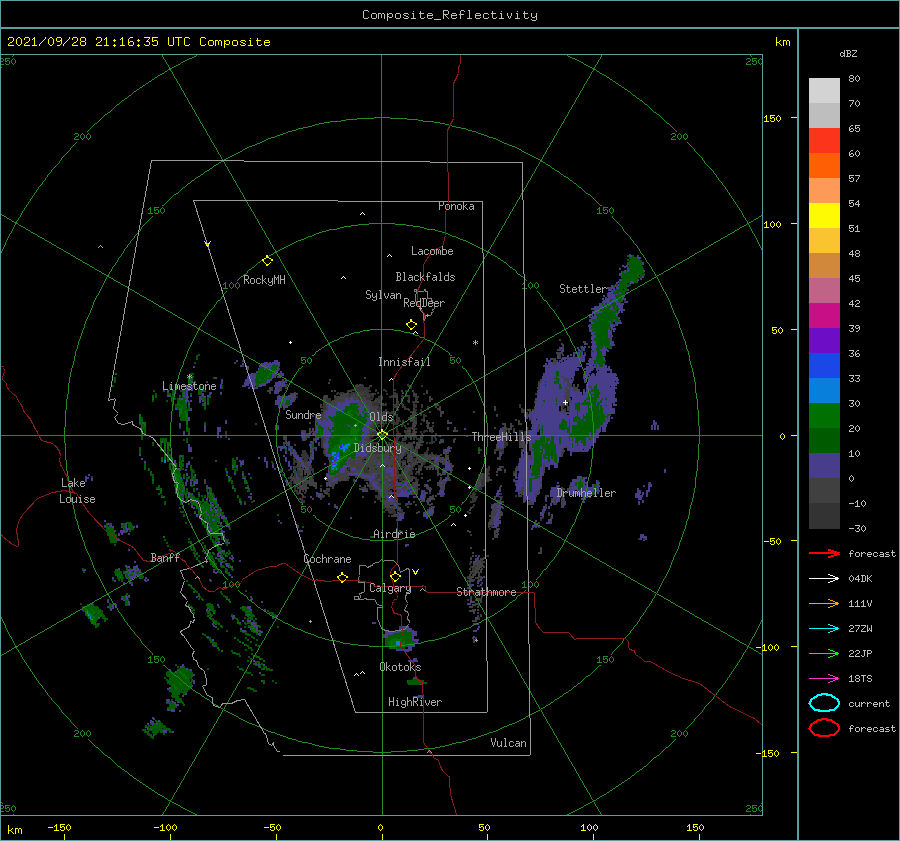Click the red forecast arrow in the legend
This screenshot has width=900, height=841.
(x=824, y=553)
